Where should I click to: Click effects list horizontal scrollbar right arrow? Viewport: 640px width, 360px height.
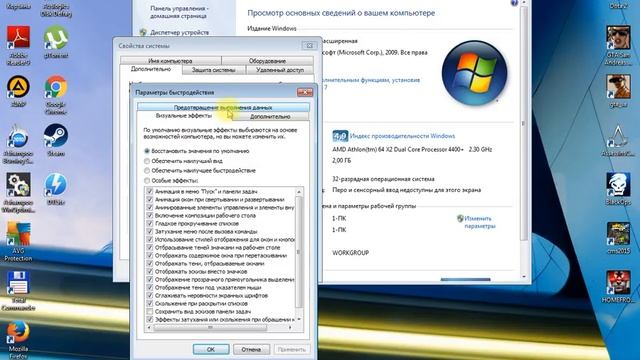point(290,327)
